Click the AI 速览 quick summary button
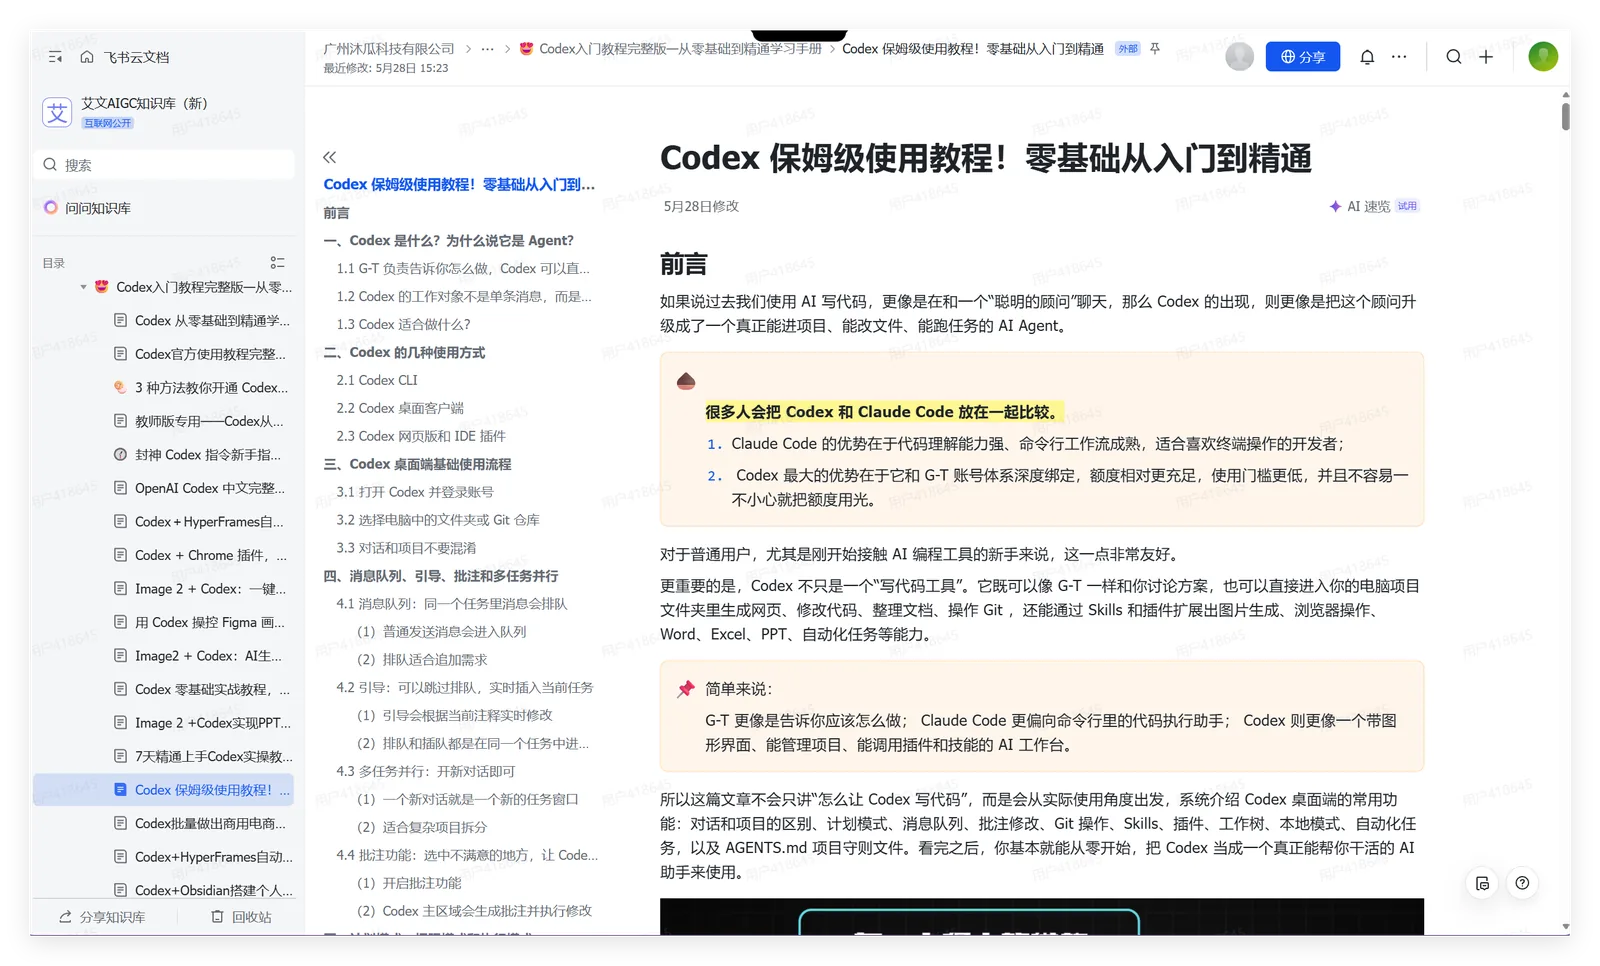1600x966 pixels. coord(1373,206)
